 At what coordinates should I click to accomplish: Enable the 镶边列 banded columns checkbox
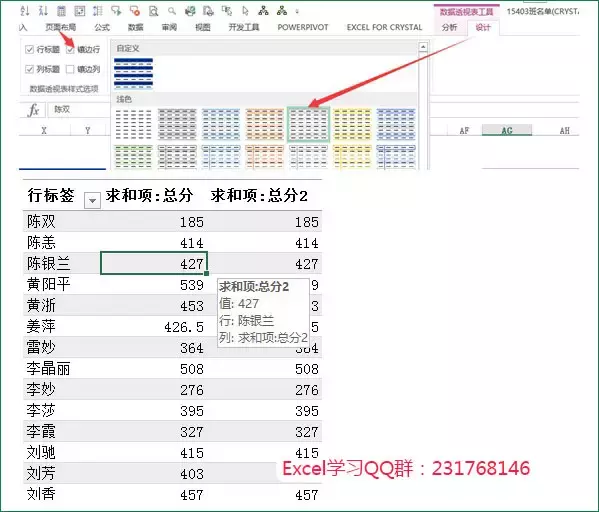[70, 69]
